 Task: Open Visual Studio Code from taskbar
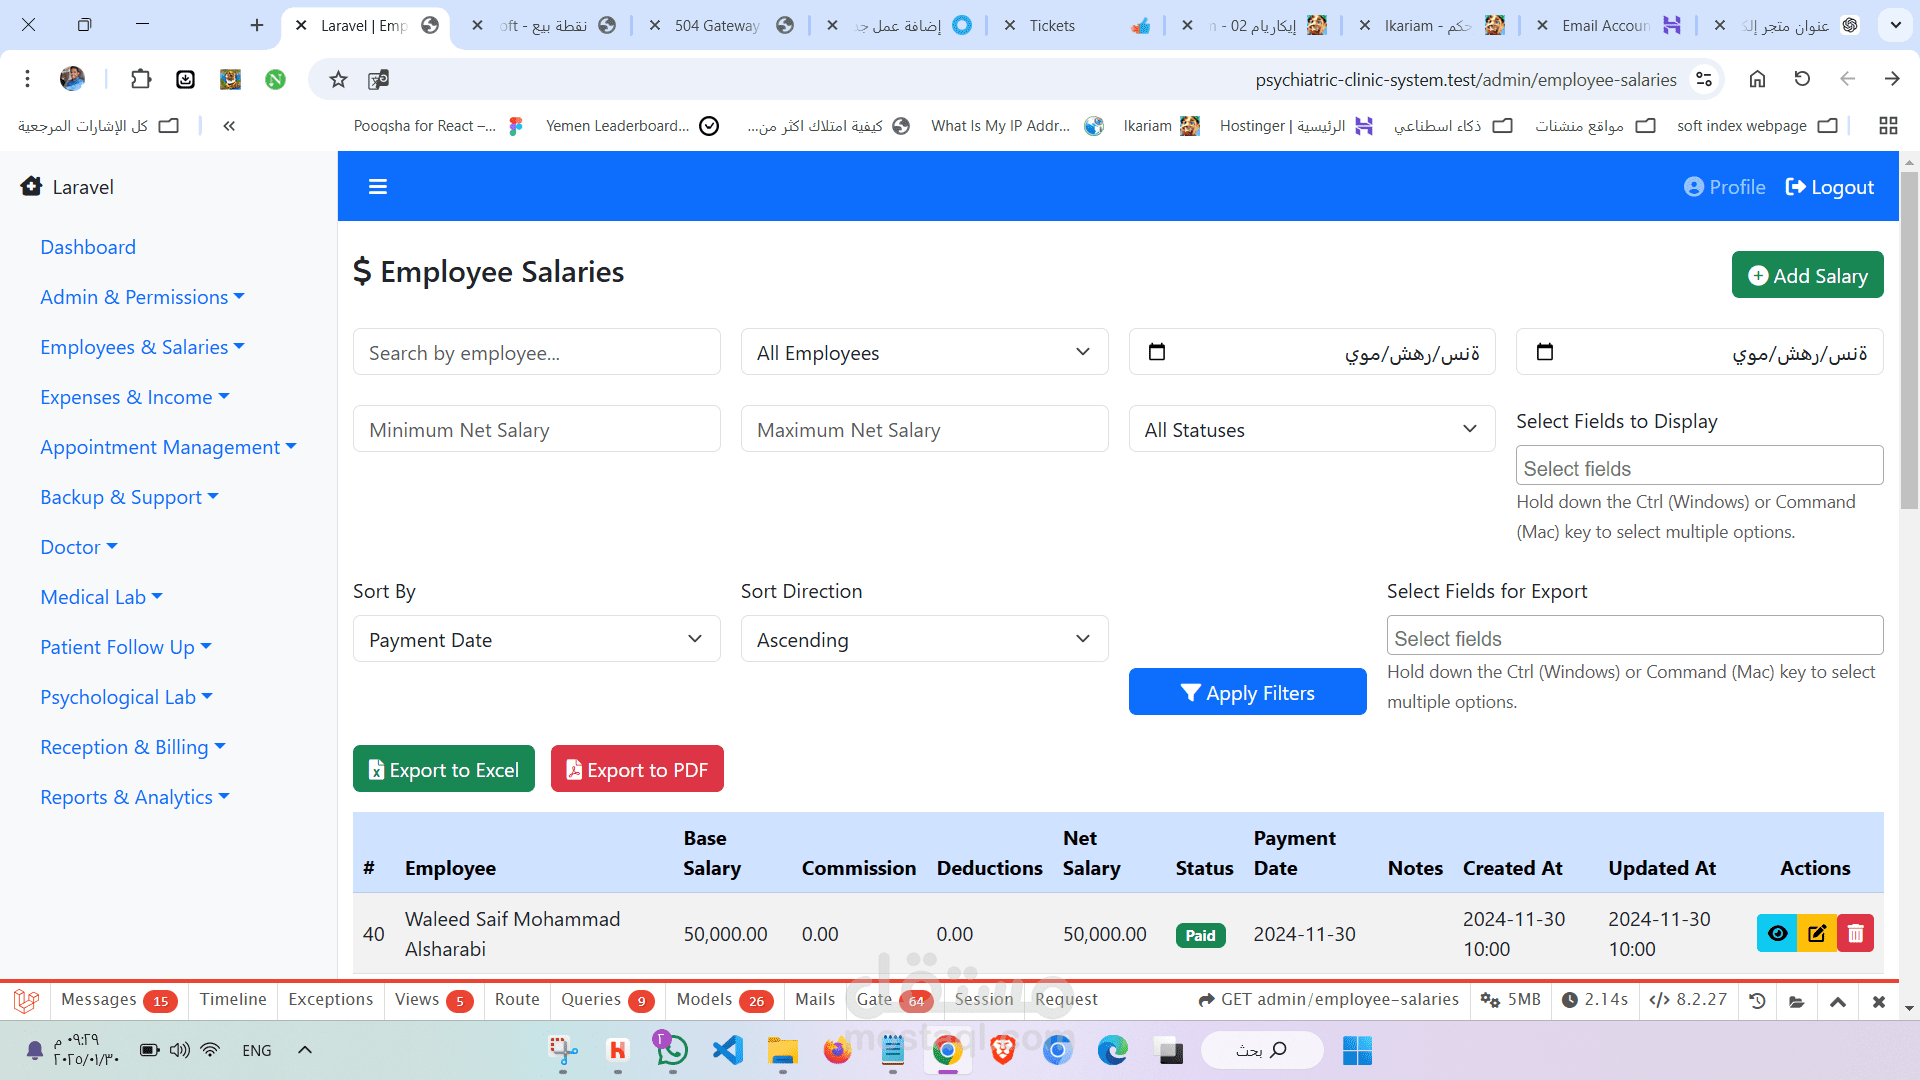coord(728,1050)
